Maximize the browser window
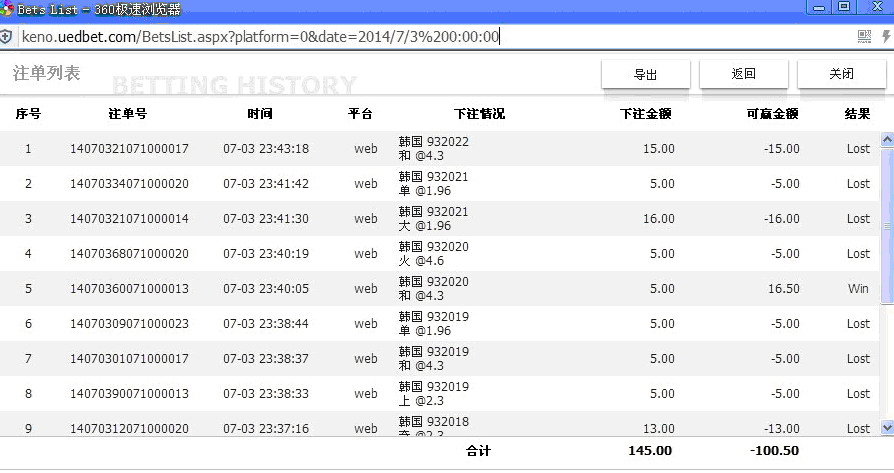894x473 pixels. click(844, 7)
